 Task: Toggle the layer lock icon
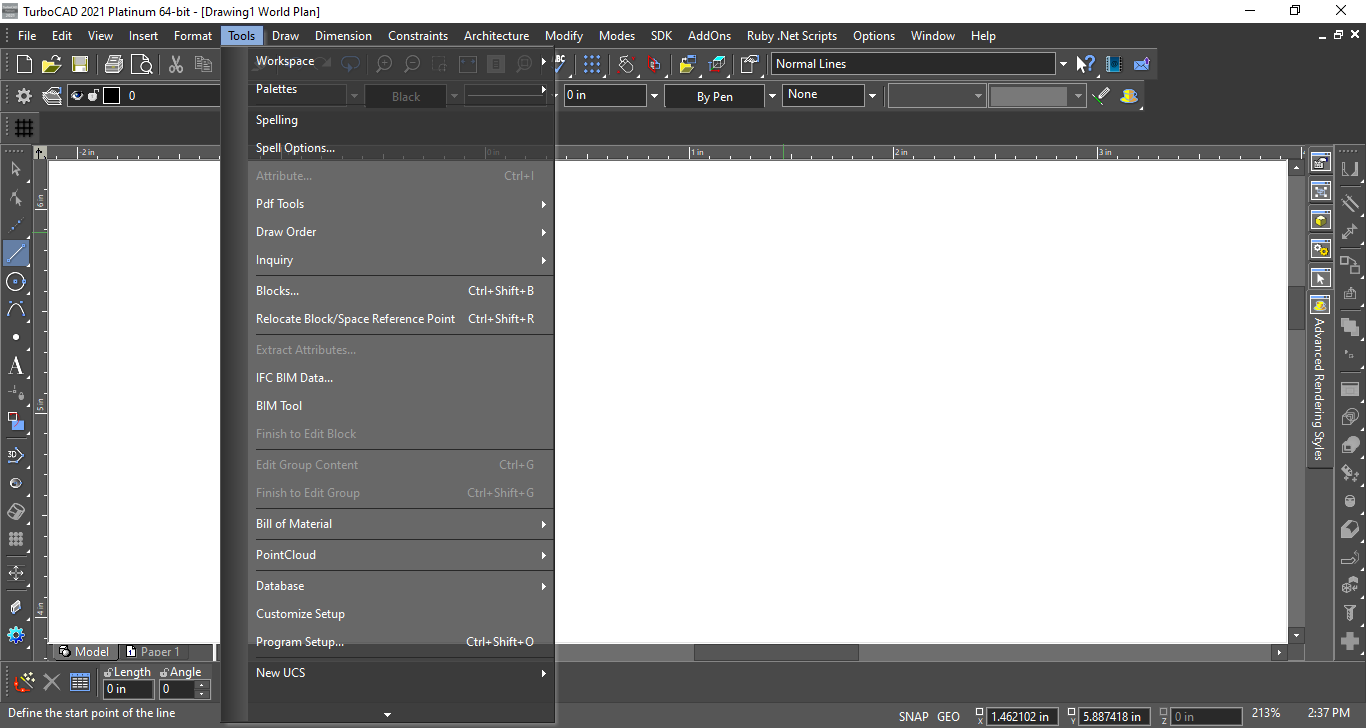93,96
